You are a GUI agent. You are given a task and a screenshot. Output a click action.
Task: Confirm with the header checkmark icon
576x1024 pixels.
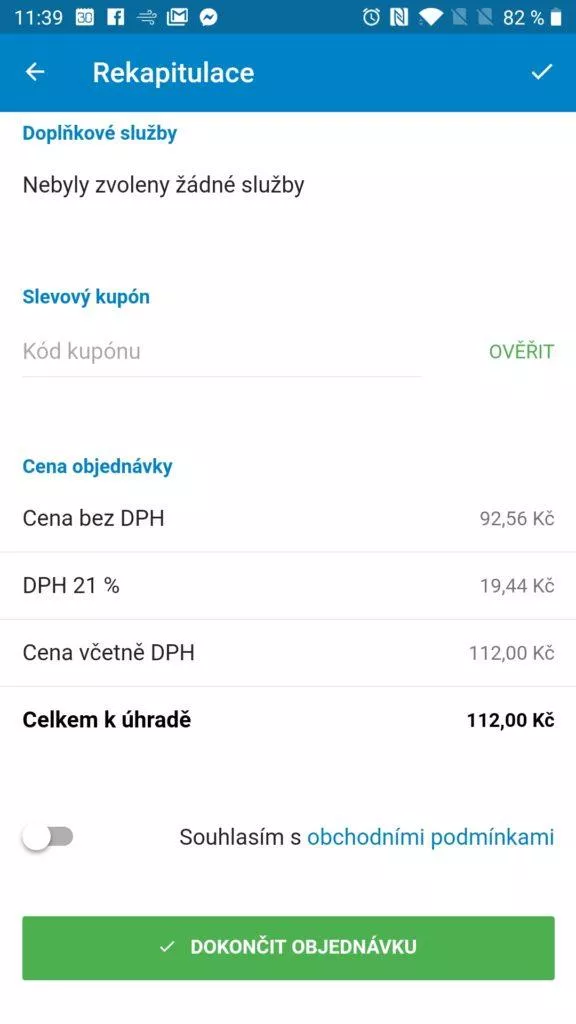coord(541,72)
